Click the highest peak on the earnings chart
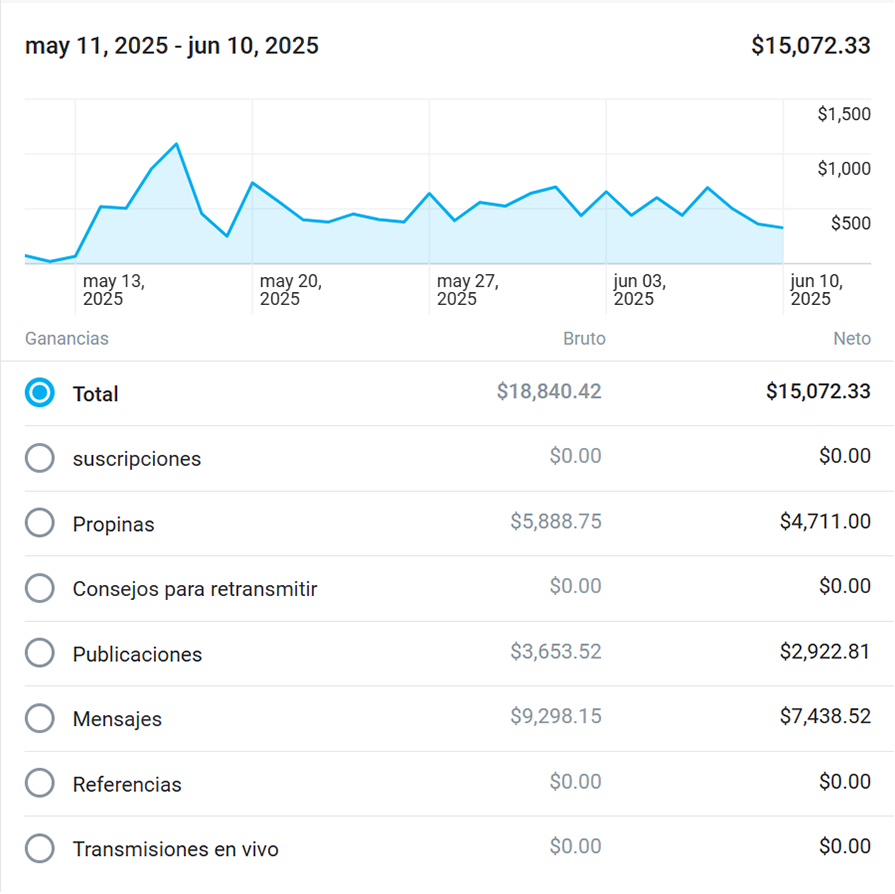This screenshot has width=895, height=894. tap(177, 144)
